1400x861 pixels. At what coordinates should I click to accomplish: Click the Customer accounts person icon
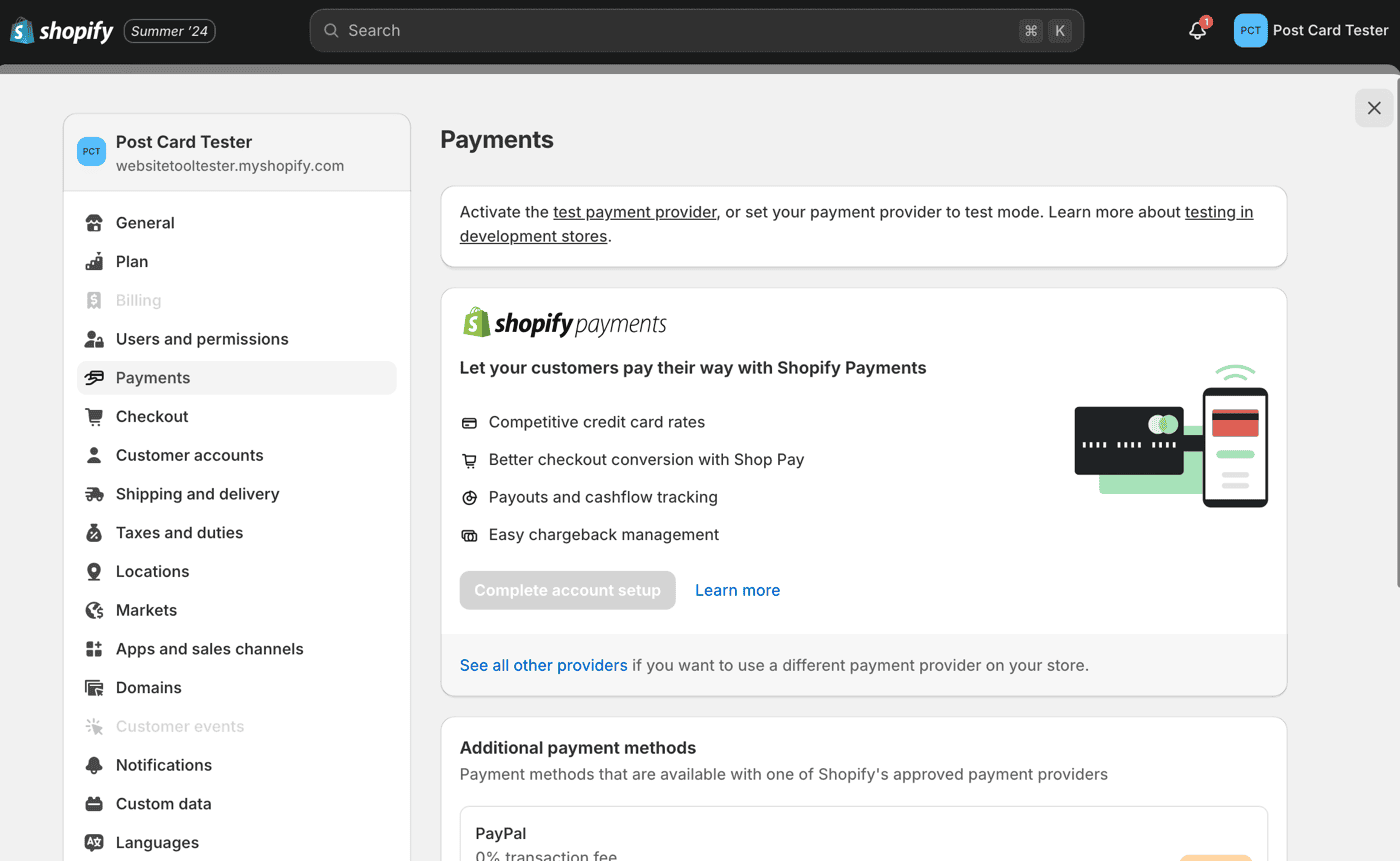(x=94, y=455)
